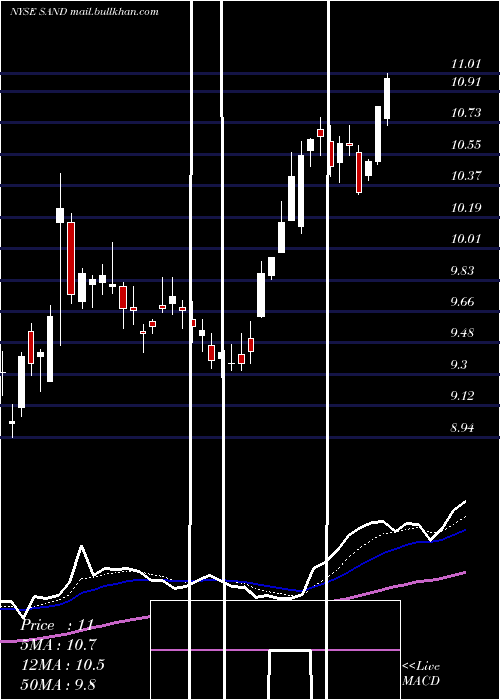
Task: Select the 9.12 price axis label
Action: (x=462, y=396)
